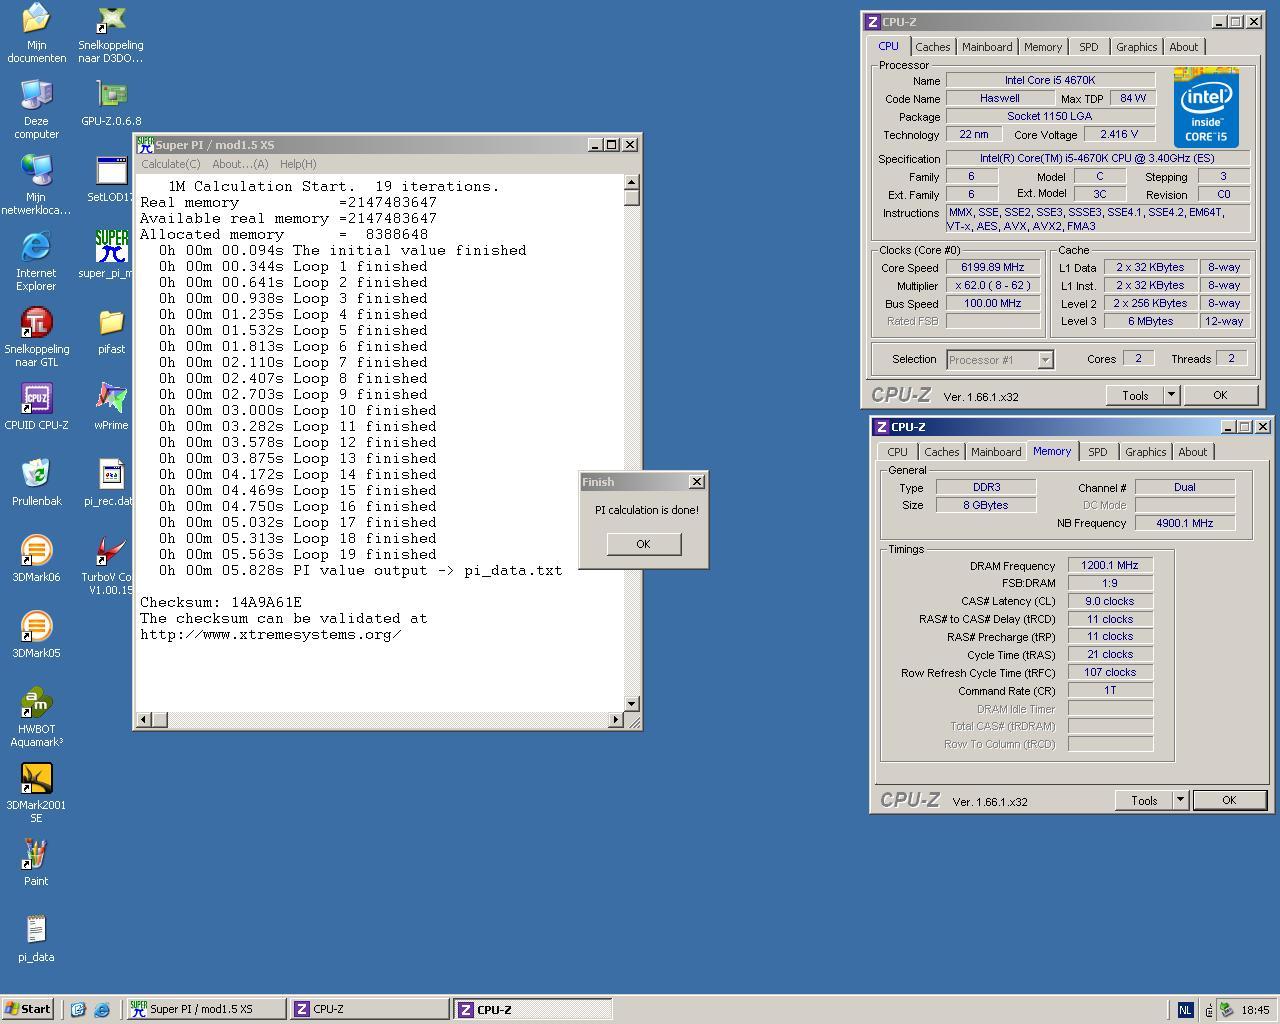Click Tools button in lower CPU-Z
This screenshot has width=1280, height=1024.
click(x=1144, y=800)
